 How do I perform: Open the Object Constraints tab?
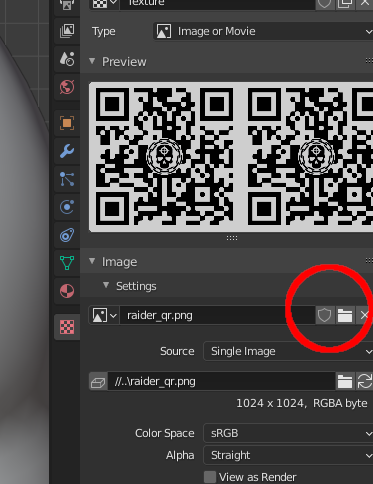click(x=67, y=235)
